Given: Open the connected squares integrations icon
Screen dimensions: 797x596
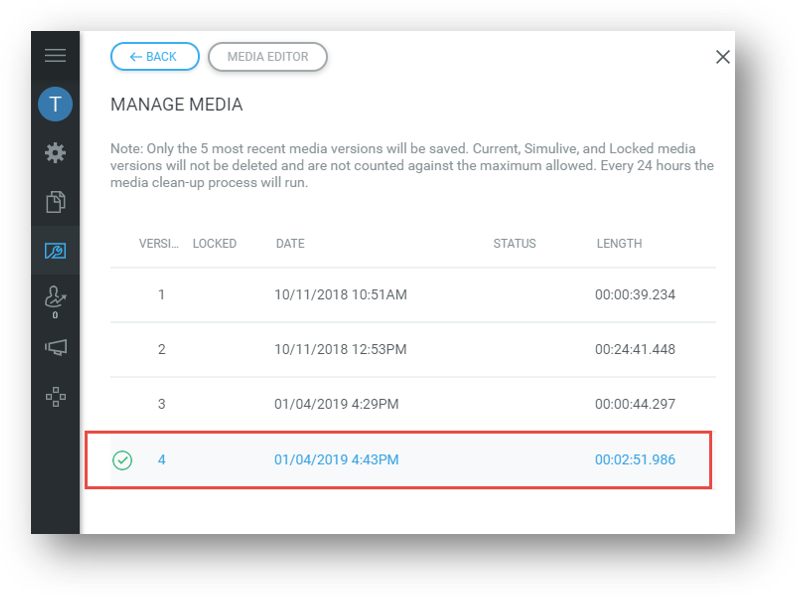Looking at the screenshot, I should (x=55, y=397).
